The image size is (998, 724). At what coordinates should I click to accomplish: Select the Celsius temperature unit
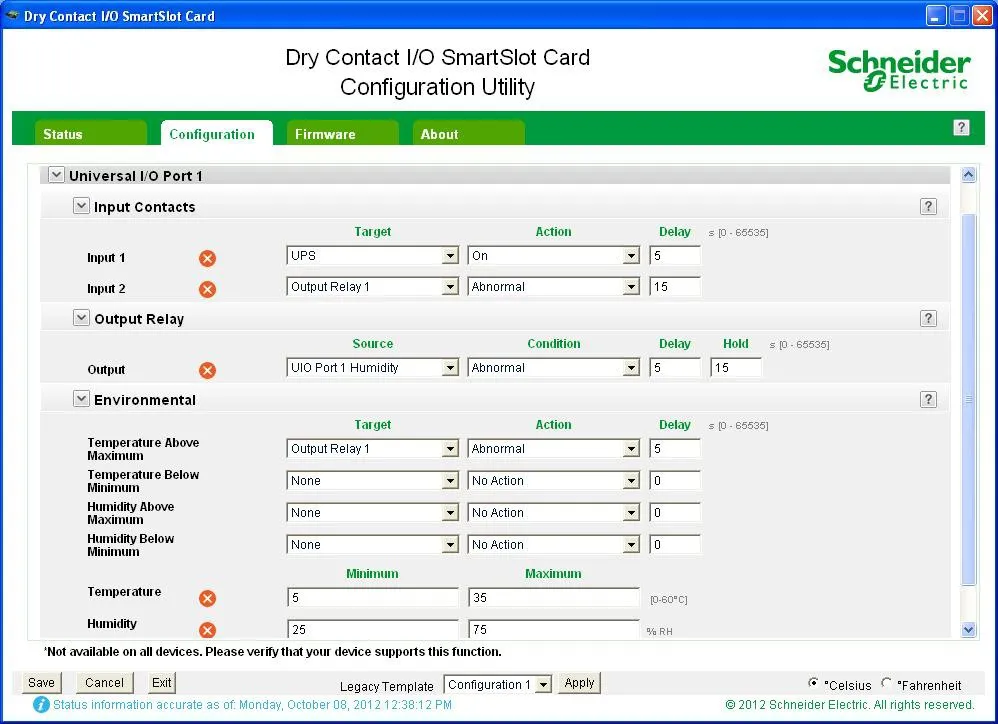(x=814, y=683)
